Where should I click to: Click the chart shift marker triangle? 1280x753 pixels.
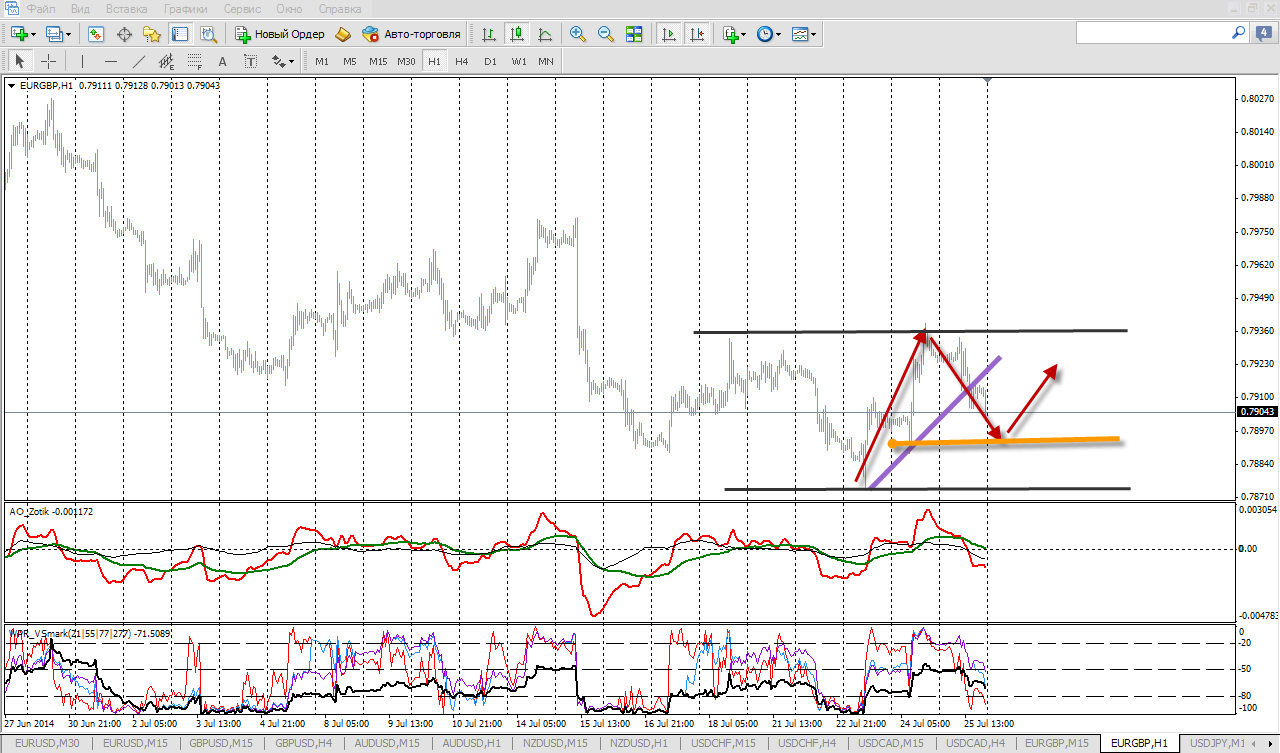pyautogui.click(x=988, y=79)
